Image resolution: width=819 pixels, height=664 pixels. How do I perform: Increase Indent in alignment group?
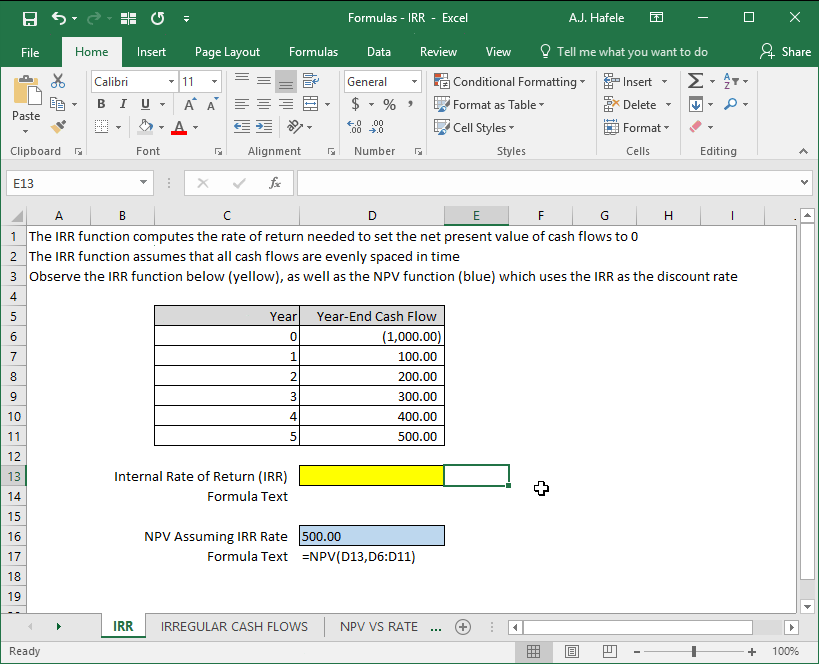pos(264,126)
